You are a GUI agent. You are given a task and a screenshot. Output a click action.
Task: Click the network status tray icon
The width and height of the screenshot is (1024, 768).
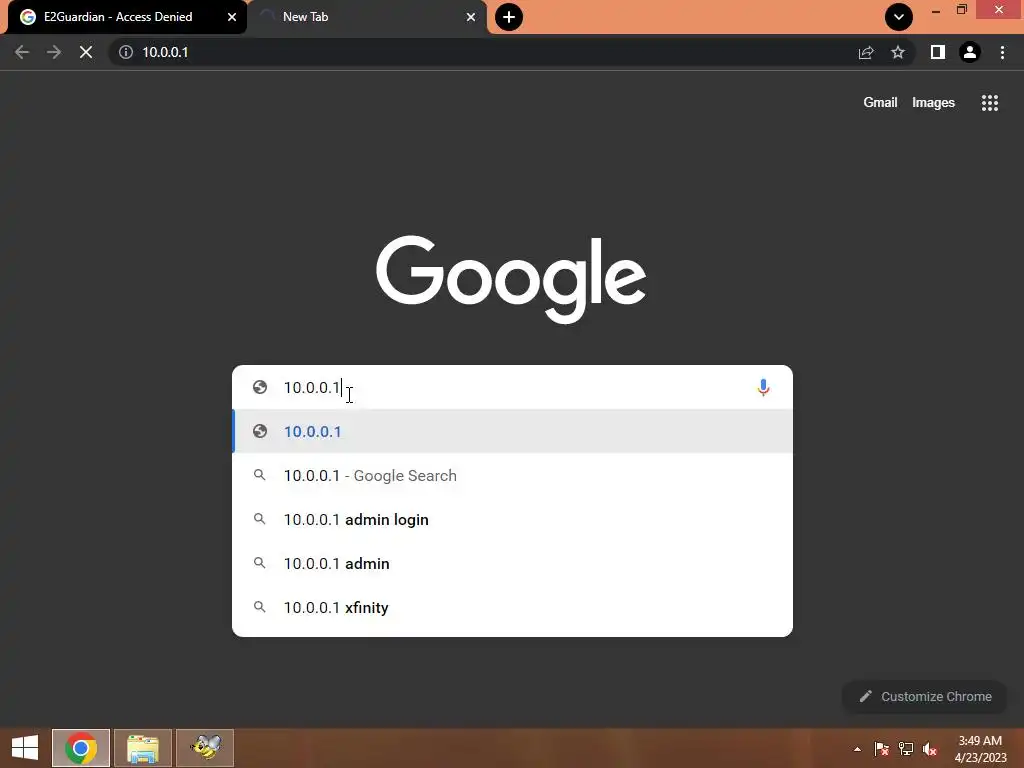[x=906, y=749]
